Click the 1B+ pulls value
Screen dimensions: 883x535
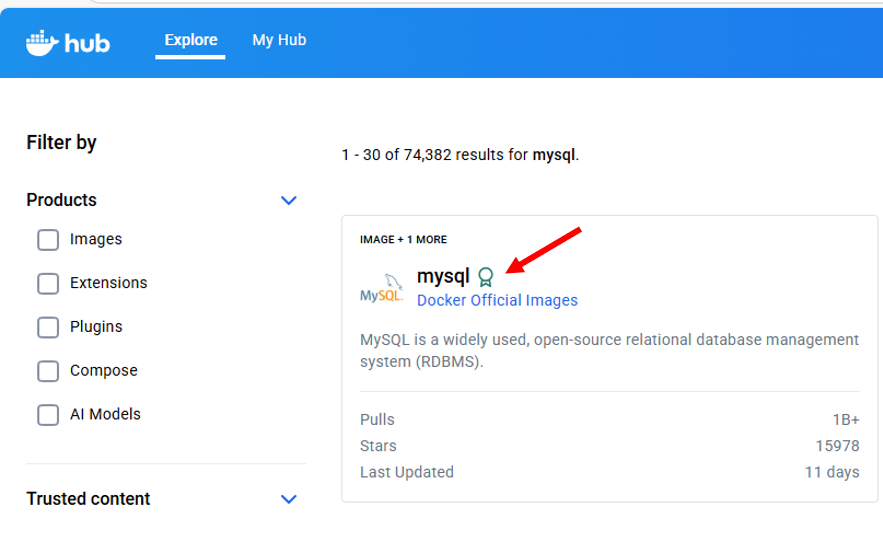click(x=846, y=420)
